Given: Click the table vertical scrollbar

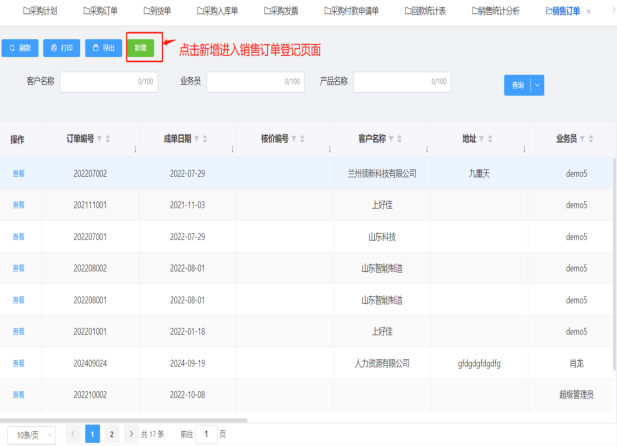Looking at the screenshot, I should click(615, 264).
